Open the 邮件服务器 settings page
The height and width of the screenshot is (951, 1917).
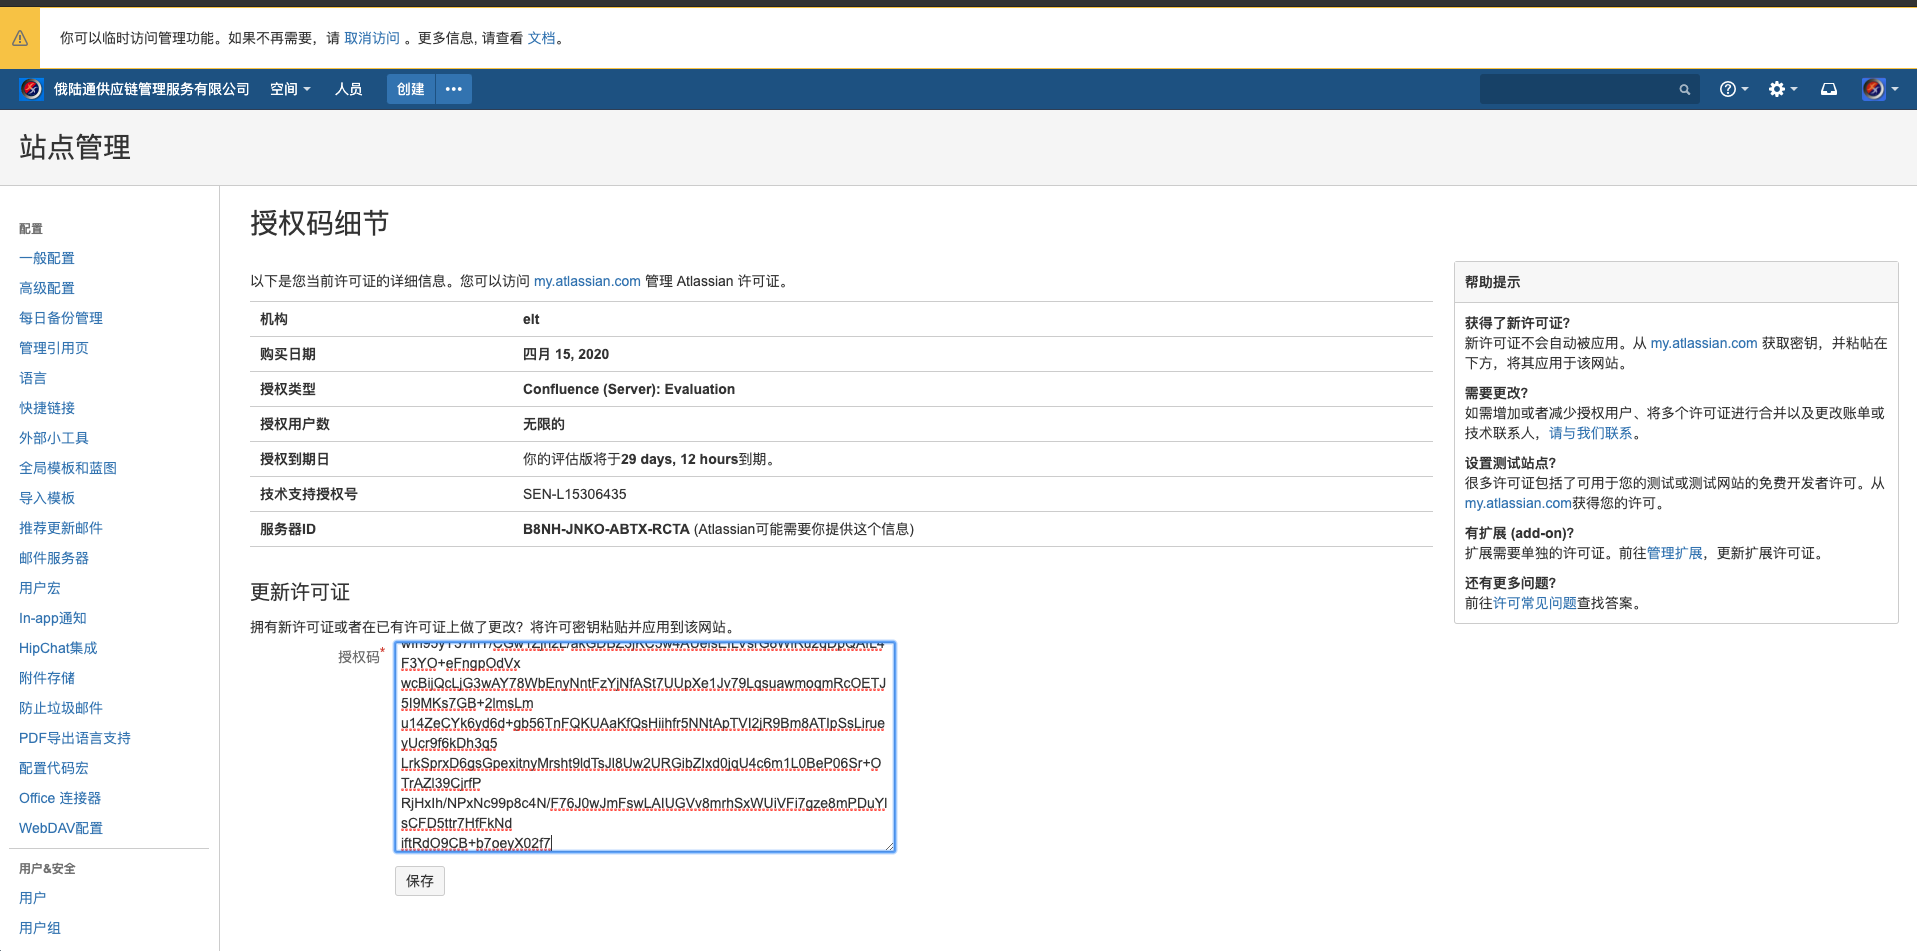point(54,558)
